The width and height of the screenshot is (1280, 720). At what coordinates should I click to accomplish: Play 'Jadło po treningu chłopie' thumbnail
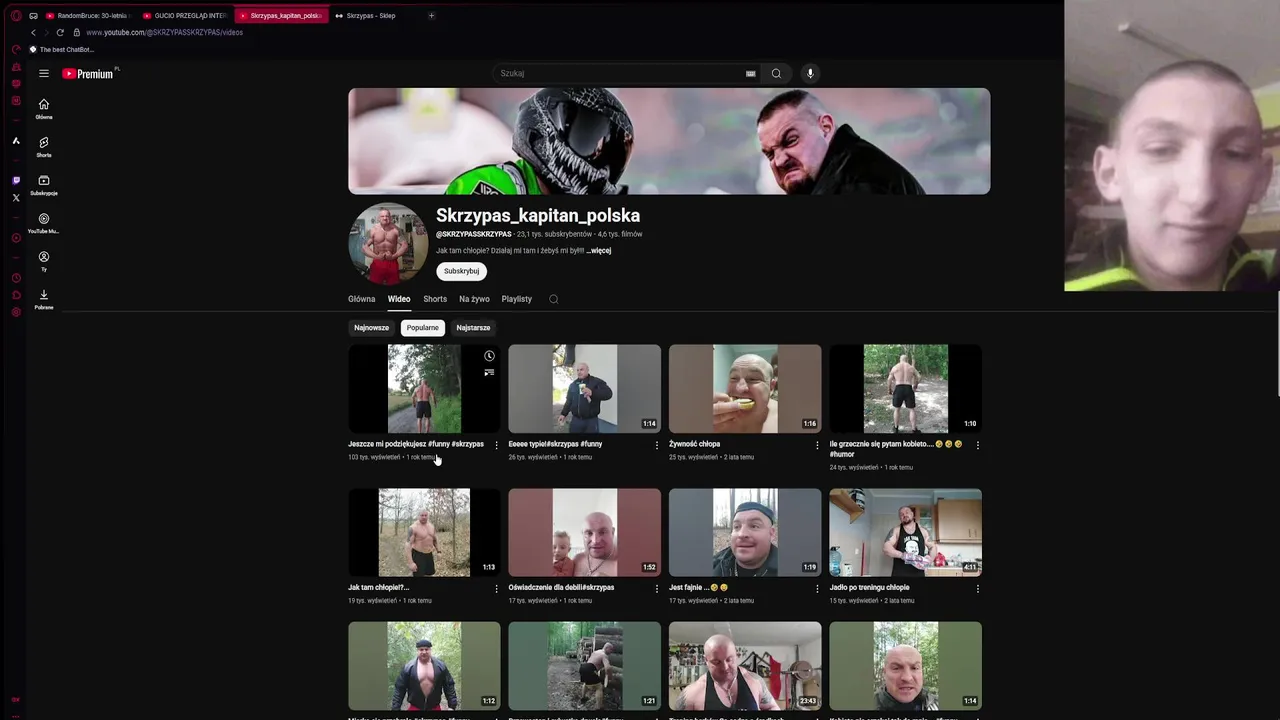[905, 532]
